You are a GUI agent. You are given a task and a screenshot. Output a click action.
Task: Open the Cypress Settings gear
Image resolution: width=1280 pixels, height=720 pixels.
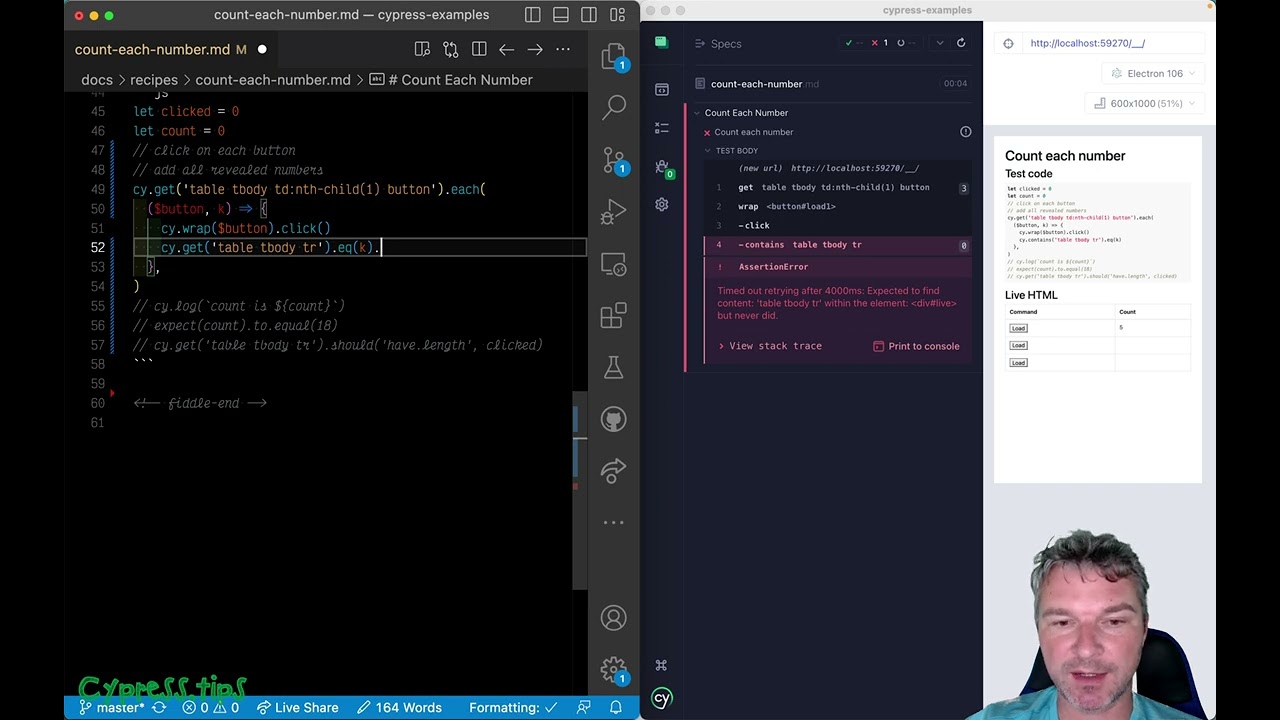pyautogui.click(x=661, y=204)
